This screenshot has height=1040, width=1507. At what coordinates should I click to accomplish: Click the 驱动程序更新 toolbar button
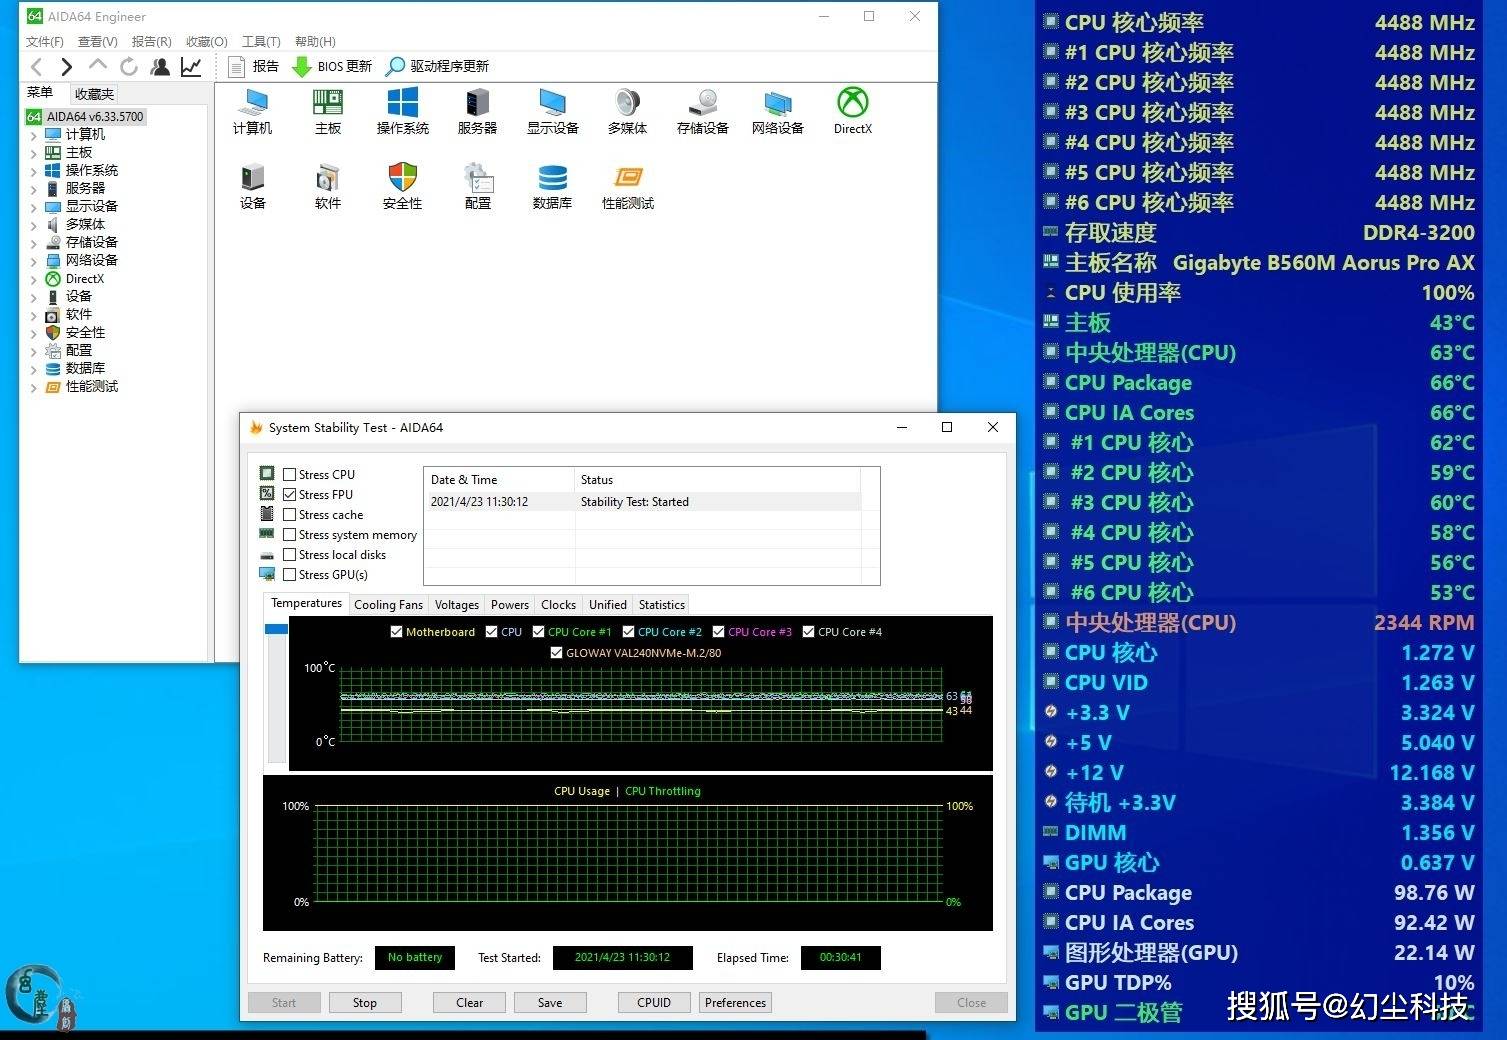coord(438,66)
